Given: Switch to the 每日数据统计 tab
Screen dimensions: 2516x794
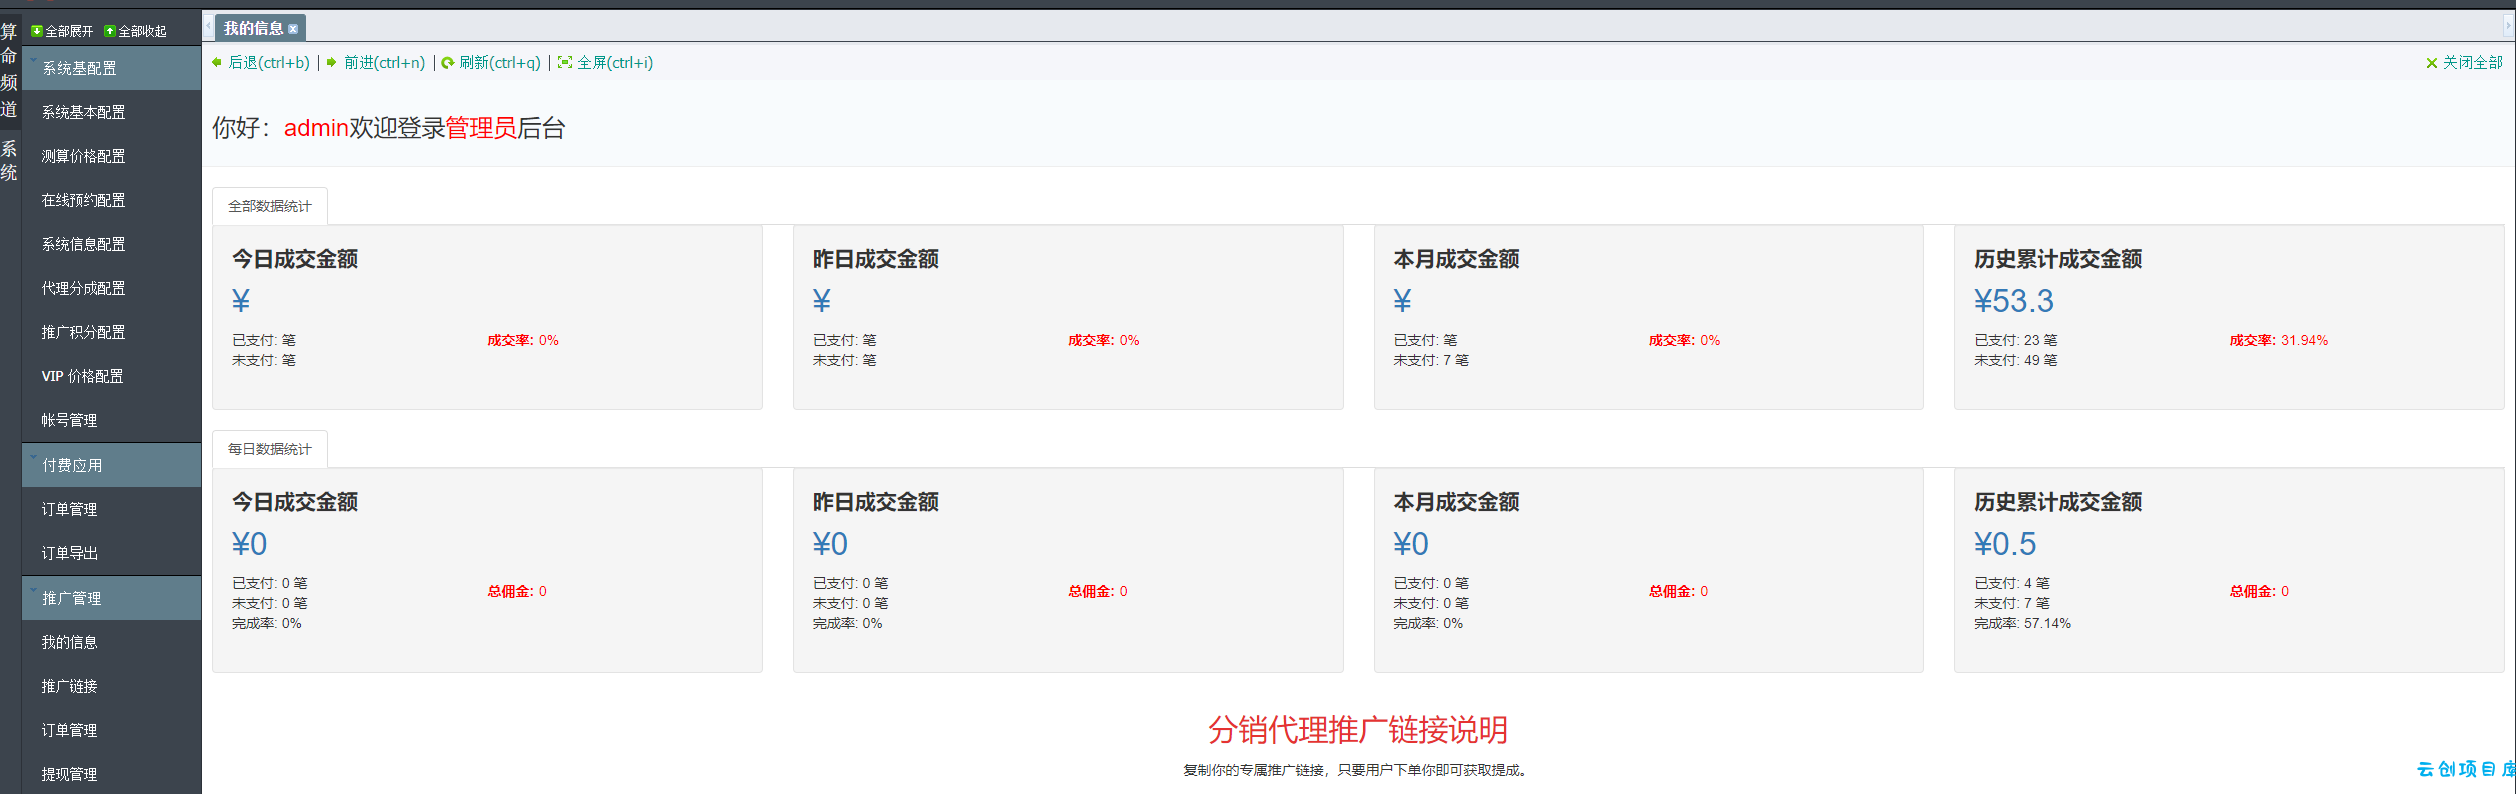Looking at the screenshot, I should [270, 449].
